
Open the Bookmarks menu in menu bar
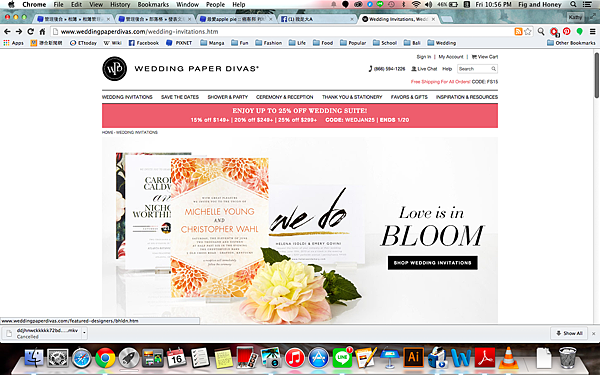click(153, 4)
